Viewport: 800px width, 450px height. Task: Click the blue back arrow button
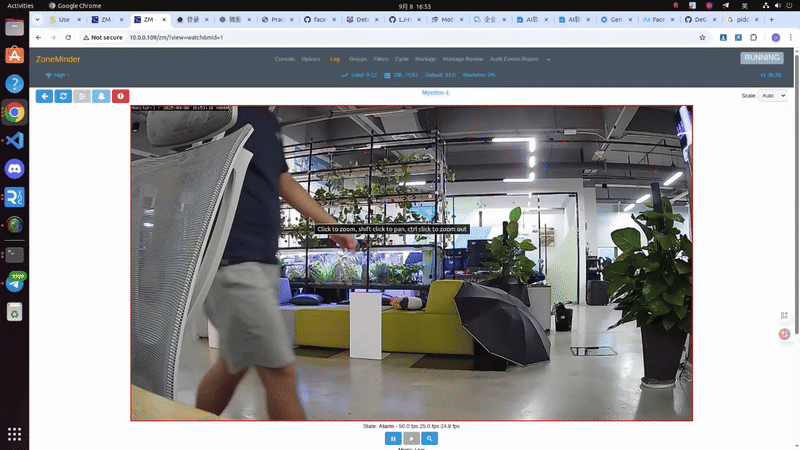click(44, 96)
